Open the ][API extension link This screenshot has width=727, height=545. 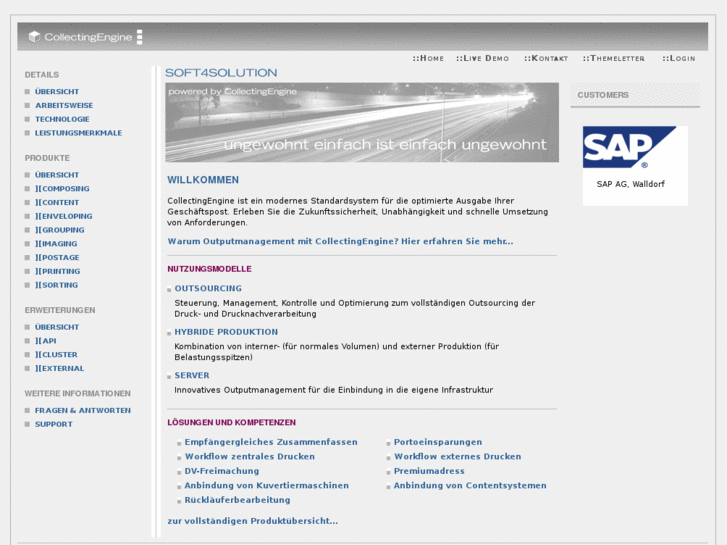click(45, 341)
